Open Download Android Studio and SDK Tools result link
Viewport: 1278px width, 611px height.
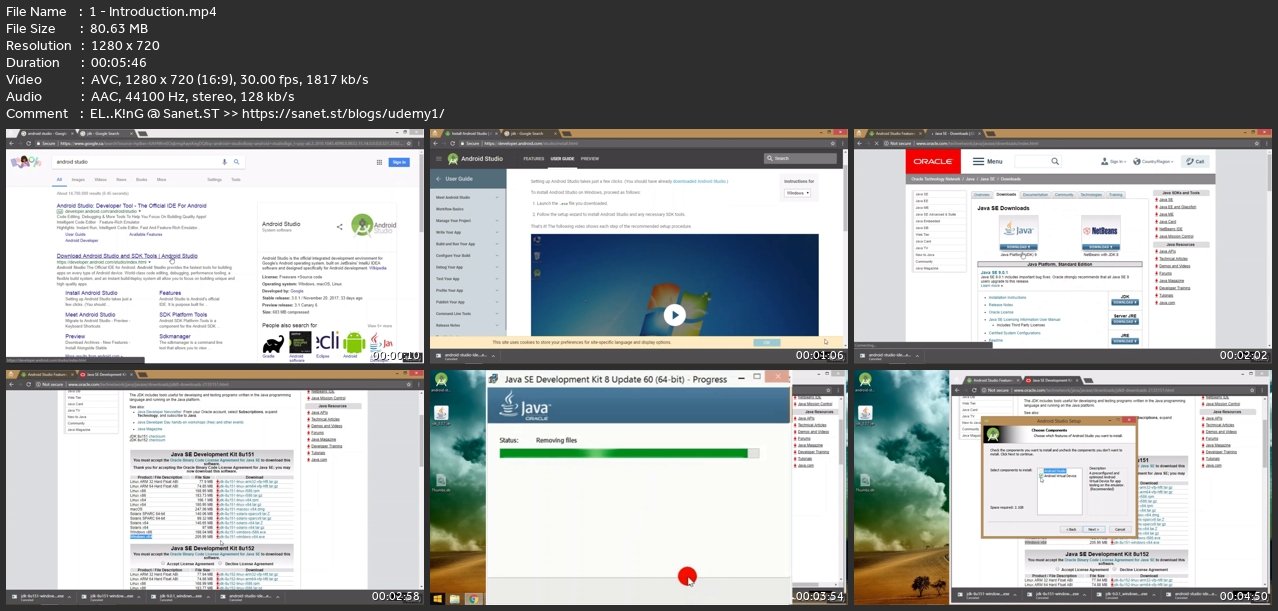[127, 256]
